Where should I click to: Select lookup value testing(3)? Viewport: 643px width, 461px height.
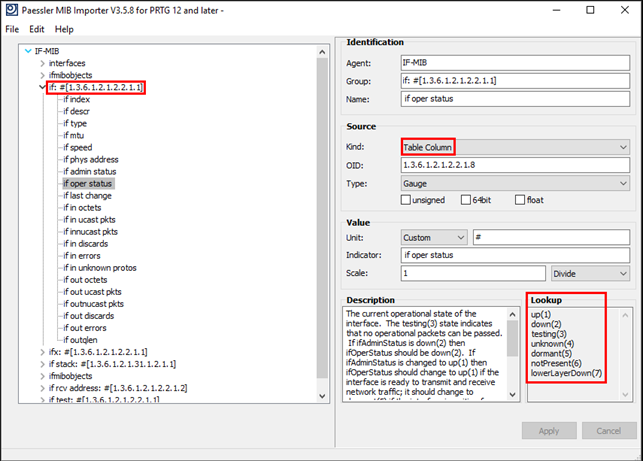pos(549,334)
